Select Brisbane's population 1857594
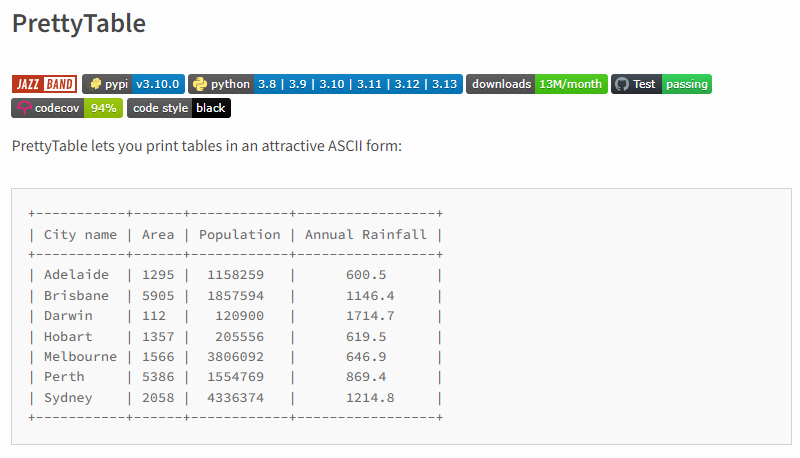Image resolution: width=800 pixels, height=458 pixels. pos(235,296)
